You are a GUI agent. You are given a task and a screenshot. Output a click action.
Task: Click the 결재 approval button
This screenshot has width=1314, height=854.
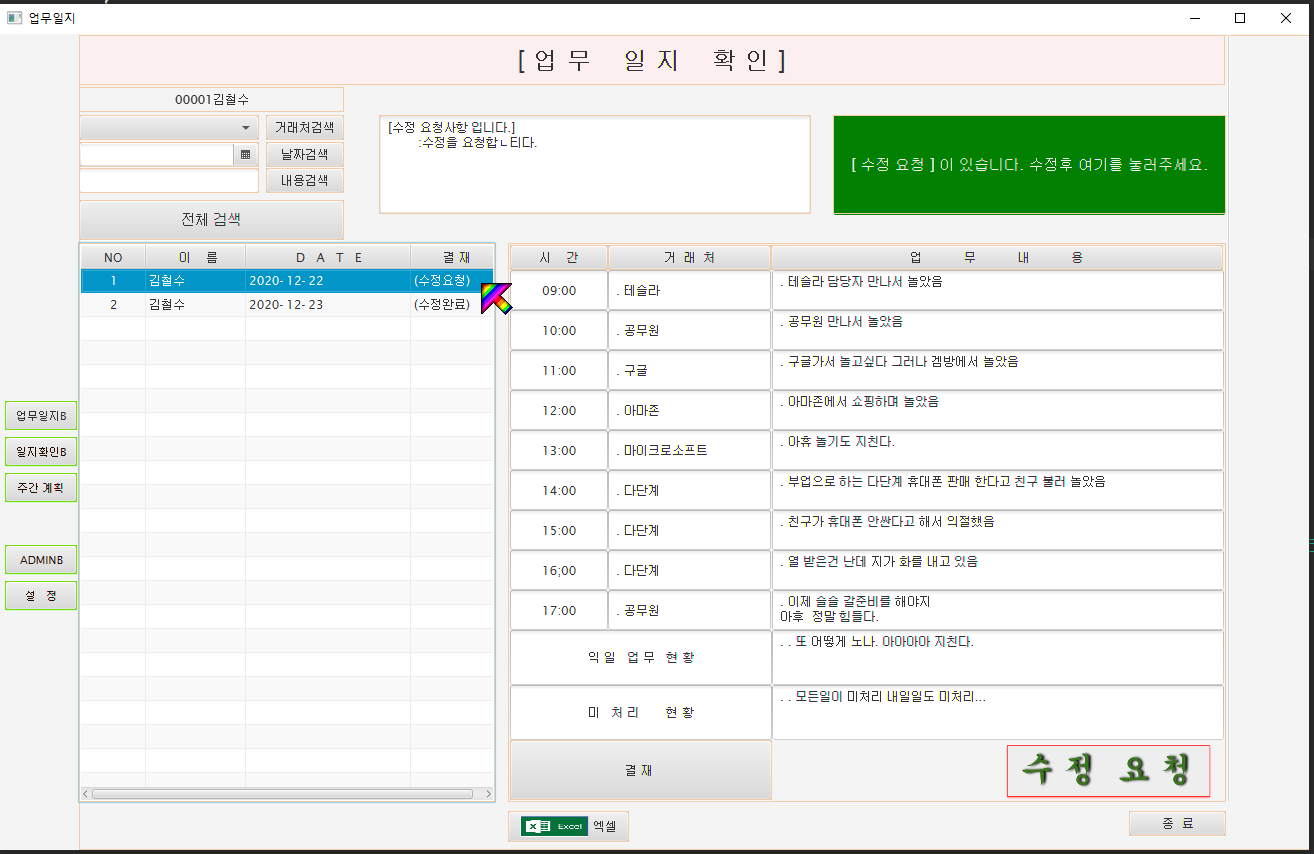click(640, 770)
